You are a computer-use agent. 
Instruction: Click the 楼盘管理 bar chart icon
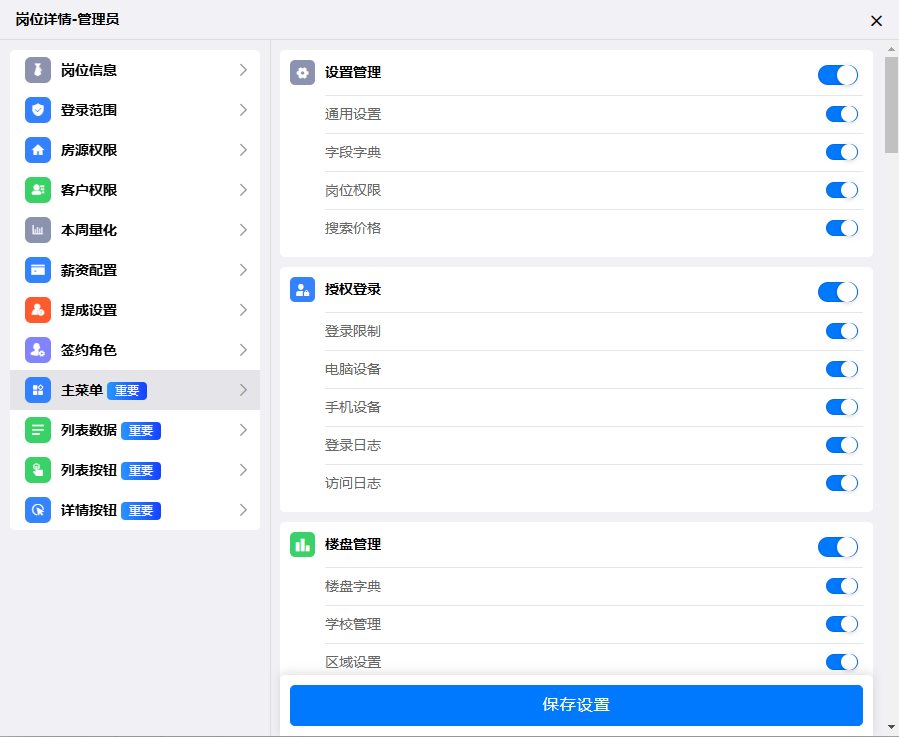(x=302, y=545)
